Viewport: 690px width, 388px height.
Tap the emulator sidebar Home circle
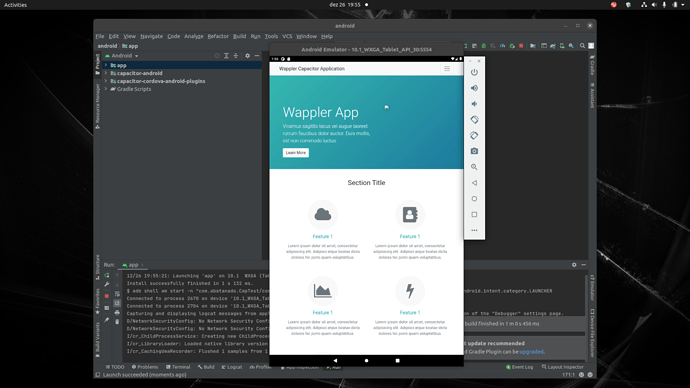(474, 199)
